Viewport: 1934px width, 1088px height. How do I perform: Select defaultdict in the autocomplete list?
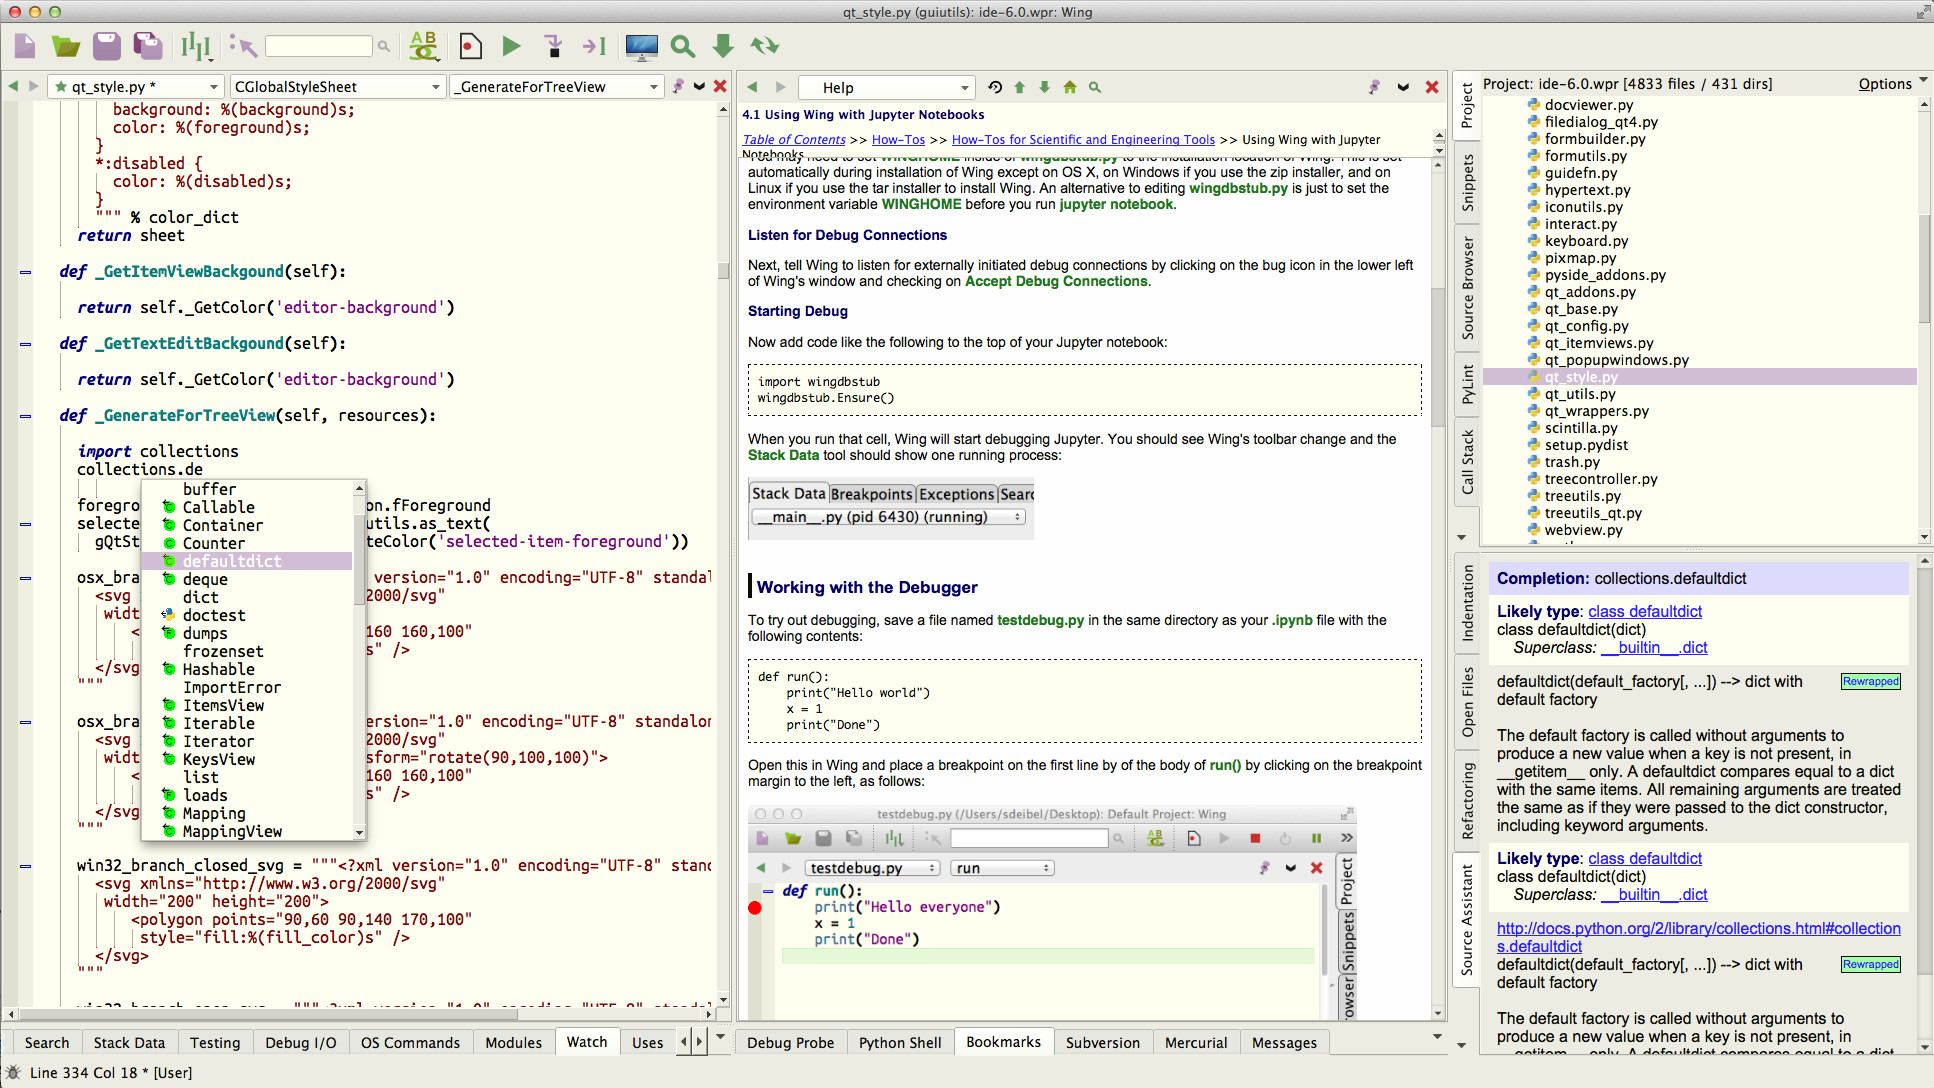click(x=232, y=561)
